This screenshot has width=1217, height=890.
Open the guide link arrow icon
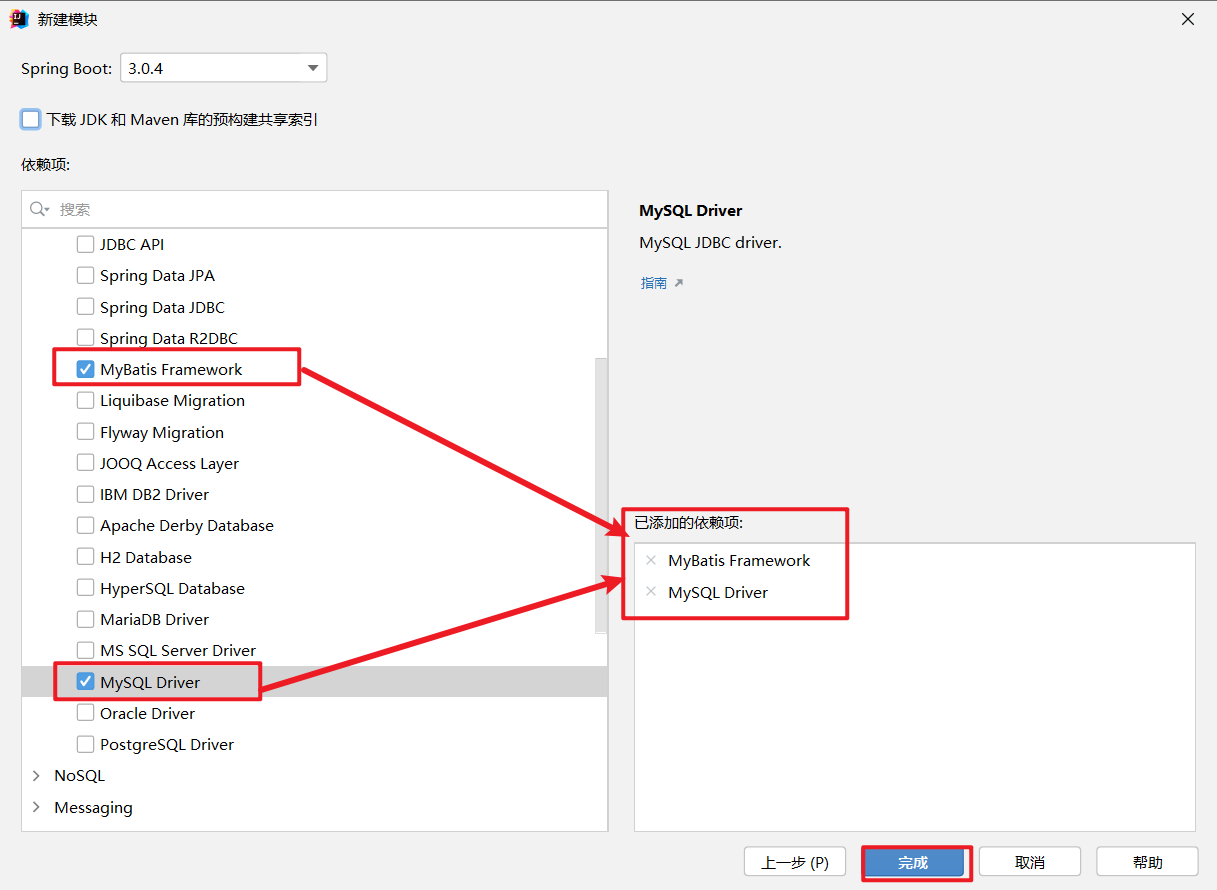tap(678, 283)
